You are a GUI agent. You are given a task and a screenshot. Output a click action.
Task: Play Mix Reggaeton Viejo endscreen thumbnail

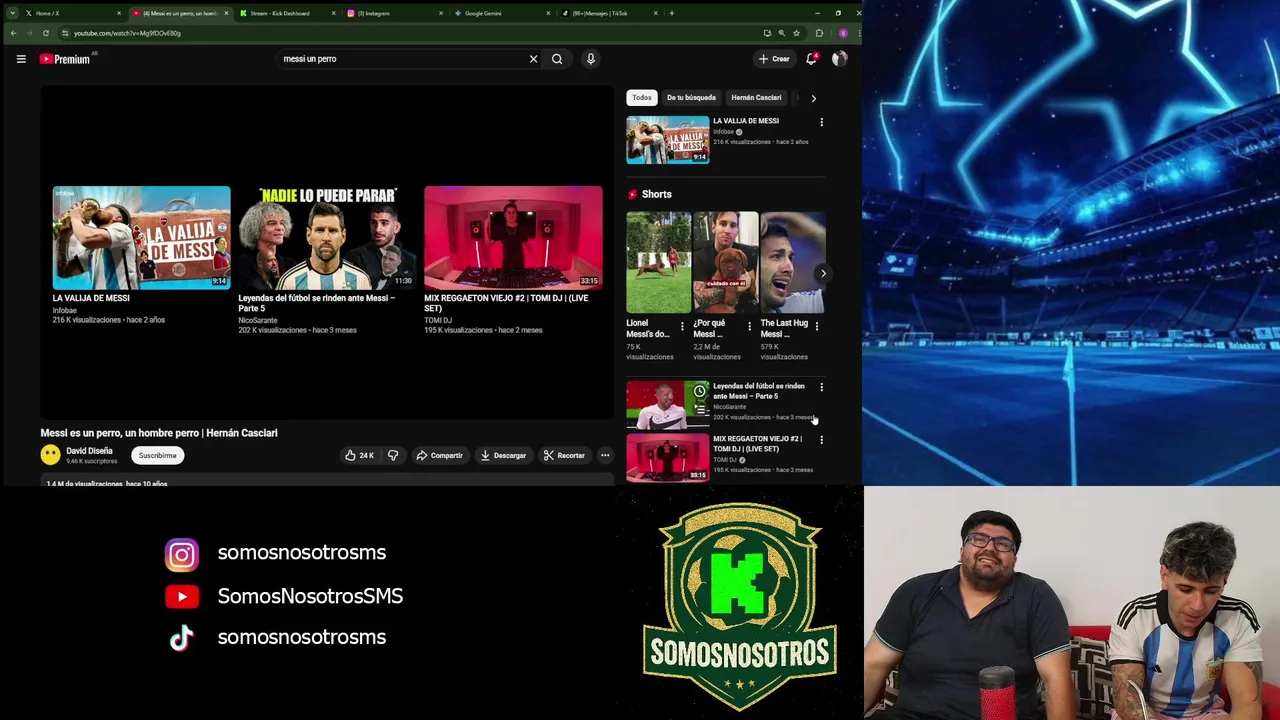(x=513, y=237)
